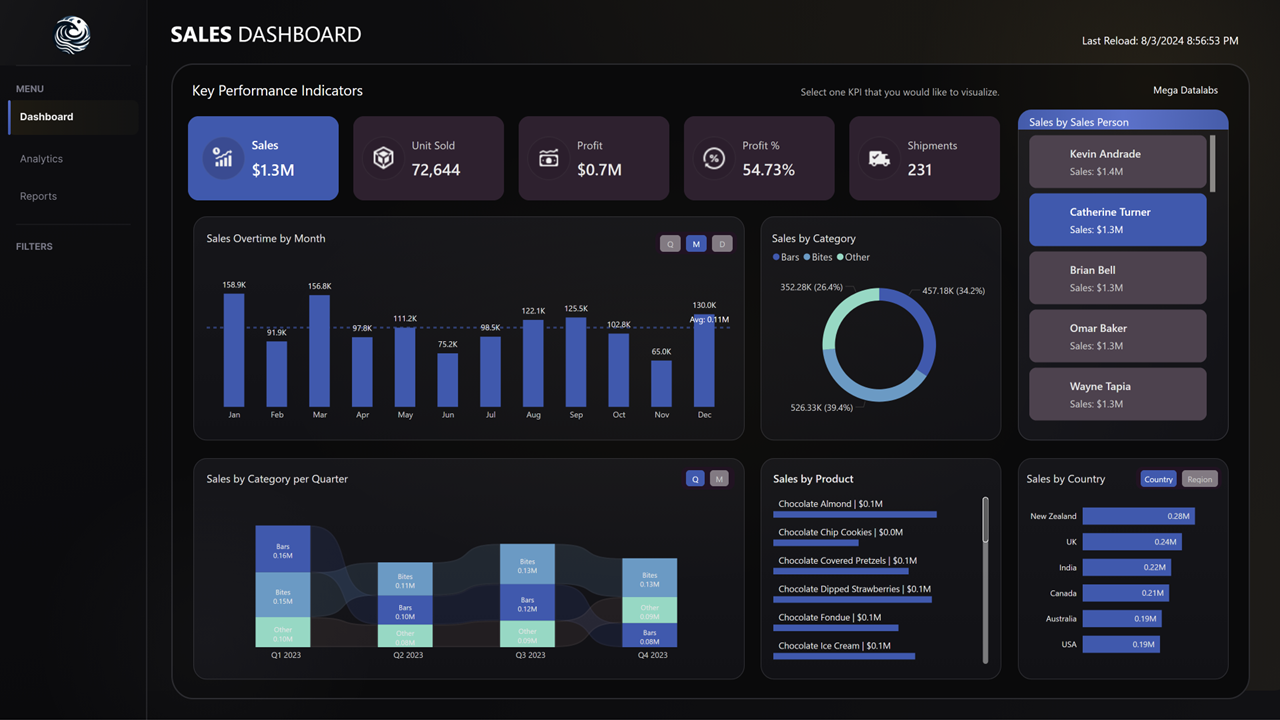Select the Sales KPI chart icon

[x=221, y=158]
